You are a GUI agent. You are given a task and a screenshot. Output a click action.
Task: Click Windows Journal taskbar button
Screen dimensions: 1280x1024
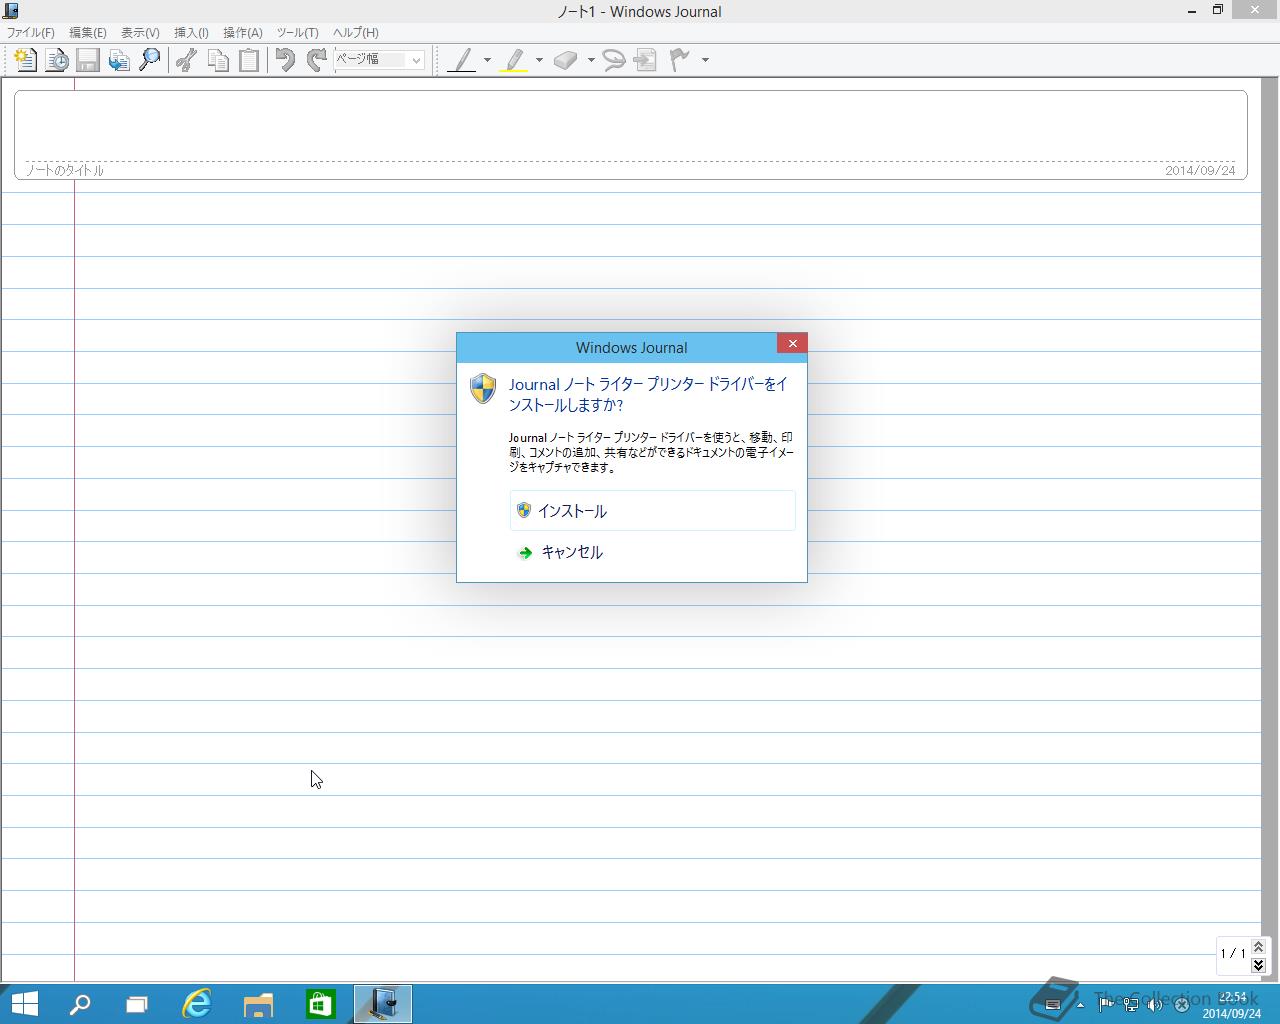click(382, 1004)
